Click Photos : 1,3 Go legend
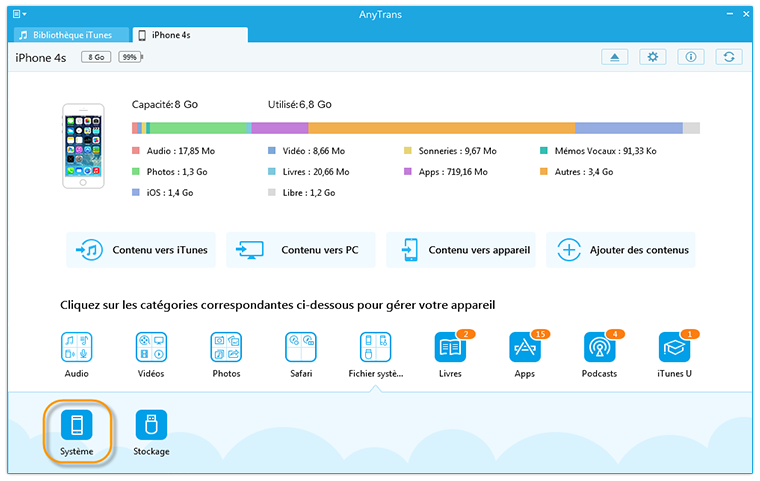This screenshot has height=481, width=760. click(170, 172)
